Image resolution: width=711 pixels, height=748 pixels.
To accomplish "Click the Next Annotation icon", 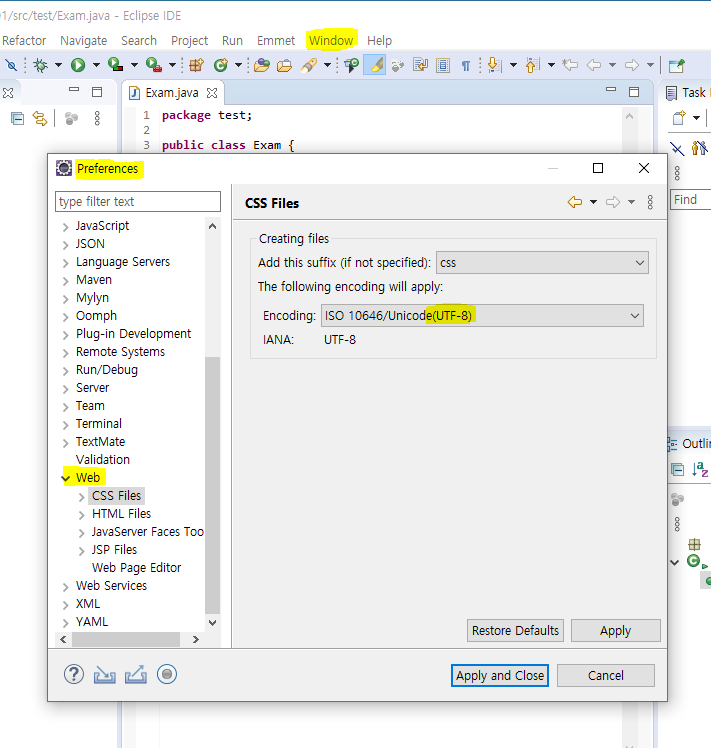I will (494, 65).
